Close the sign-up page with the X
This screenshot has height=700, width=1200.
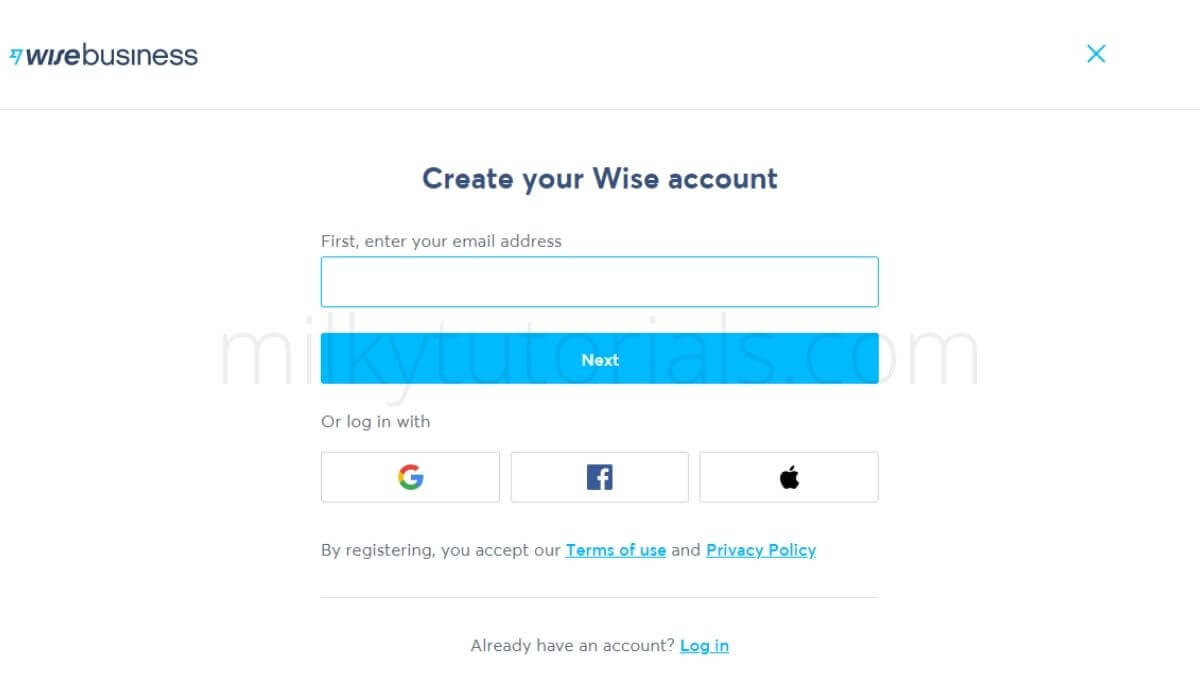point(1096,54)
